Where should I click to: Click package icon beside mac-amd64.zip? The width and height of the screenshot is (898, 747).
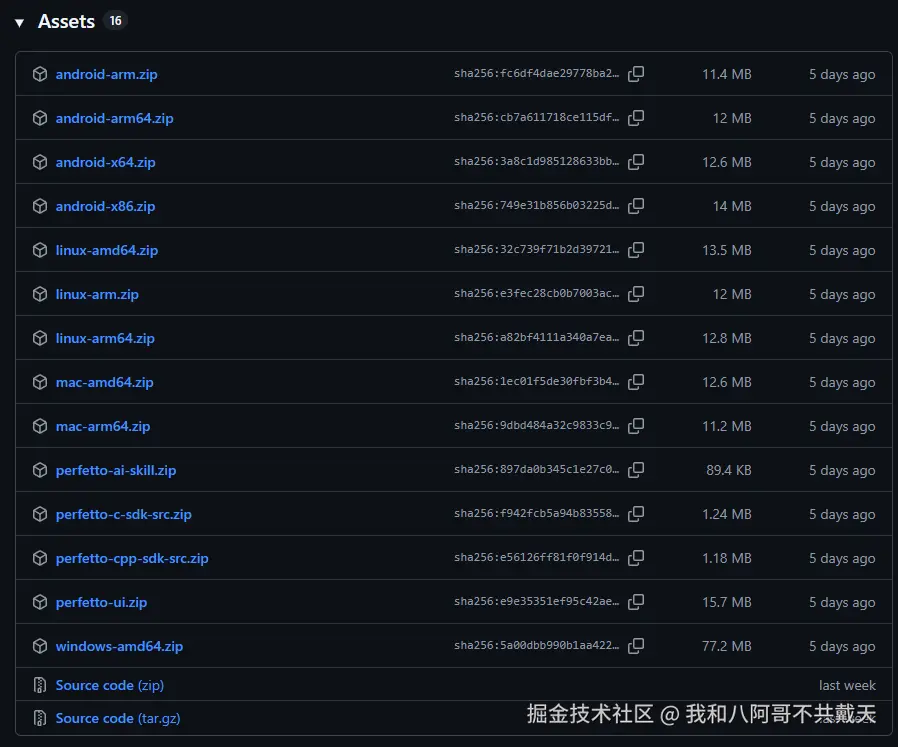pyautogui.click(x=40, y=382)
